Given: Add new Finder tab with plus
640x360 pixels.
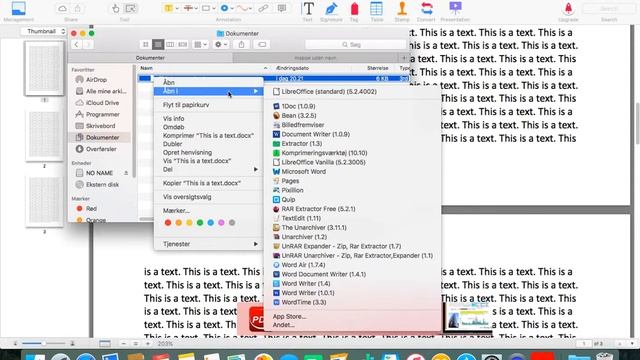Looking at the screenshot, I should coord(403,58).
